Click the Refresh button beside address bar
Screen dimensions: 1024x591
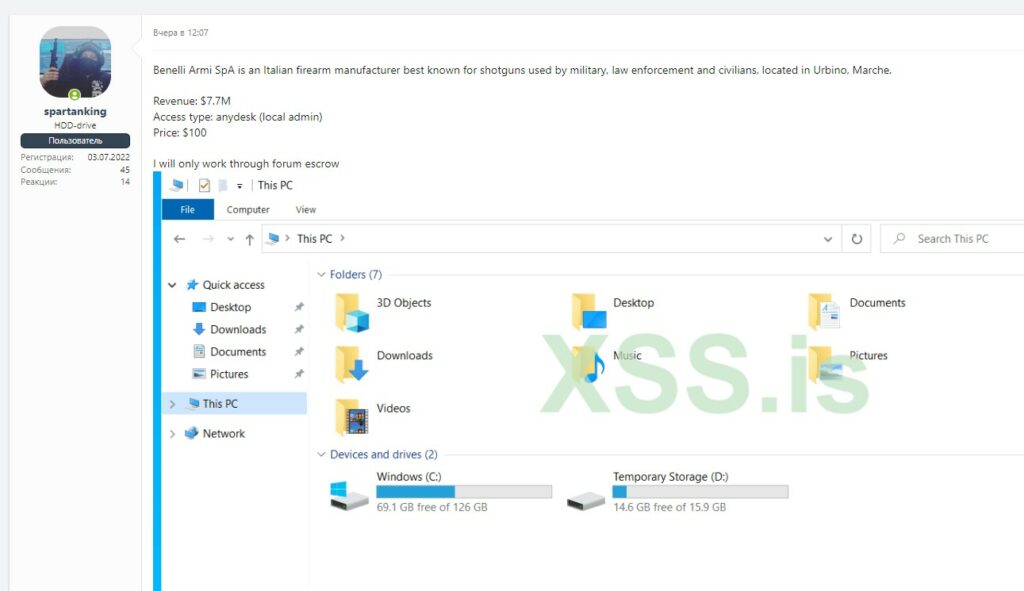click(857, 240)
